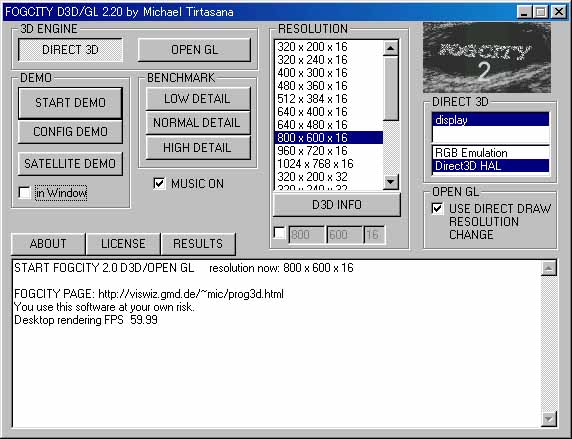572x439 pixels.
Task: Run HIGH DETAIL benchmark
Action: pos(198,147)
